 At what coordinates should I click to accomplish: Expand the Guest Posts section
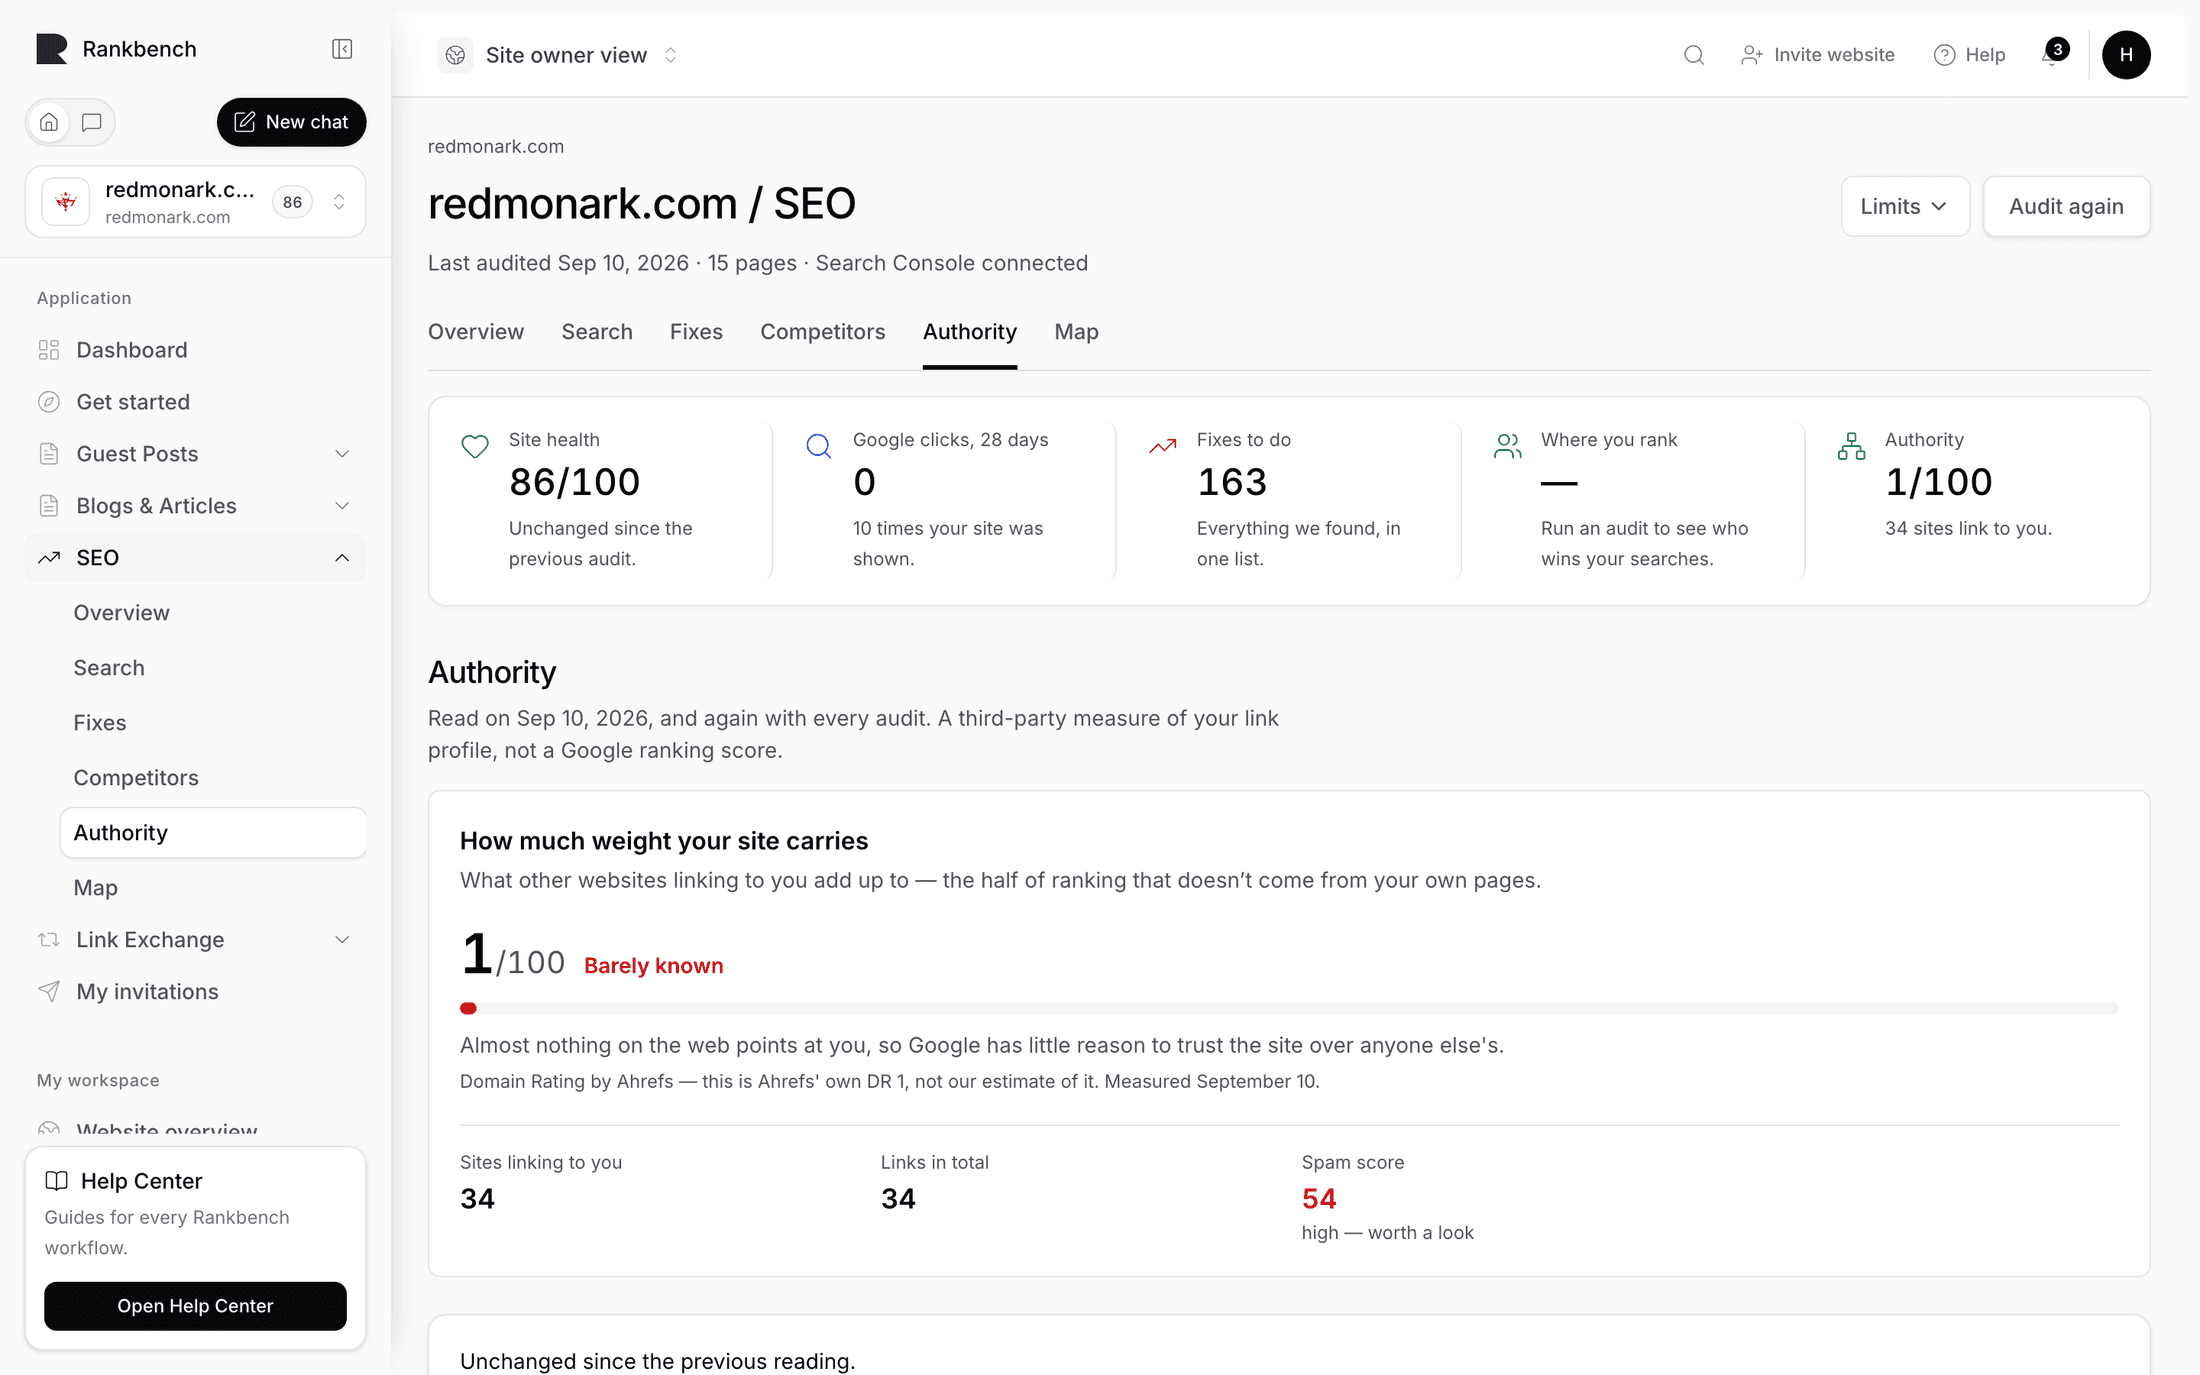pos(195,454)
